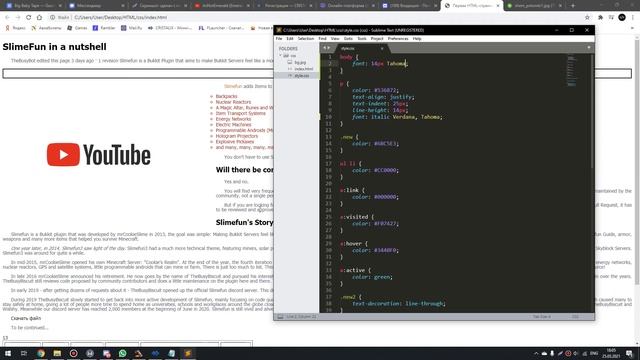Click the Sublime minimap
The height and width of the screenshot is (360, 640).
coord(572,70)
